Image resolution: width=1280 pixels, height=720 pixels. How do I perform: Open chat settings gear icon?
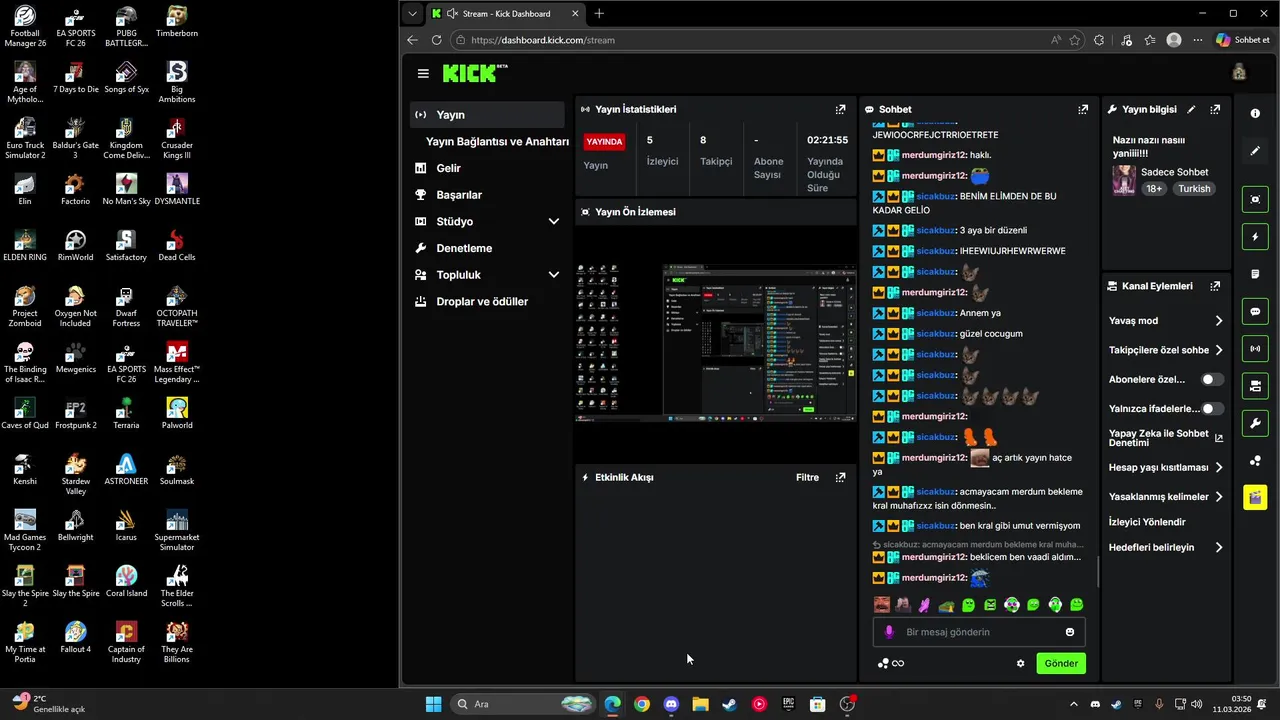[x=1020, y=663]
